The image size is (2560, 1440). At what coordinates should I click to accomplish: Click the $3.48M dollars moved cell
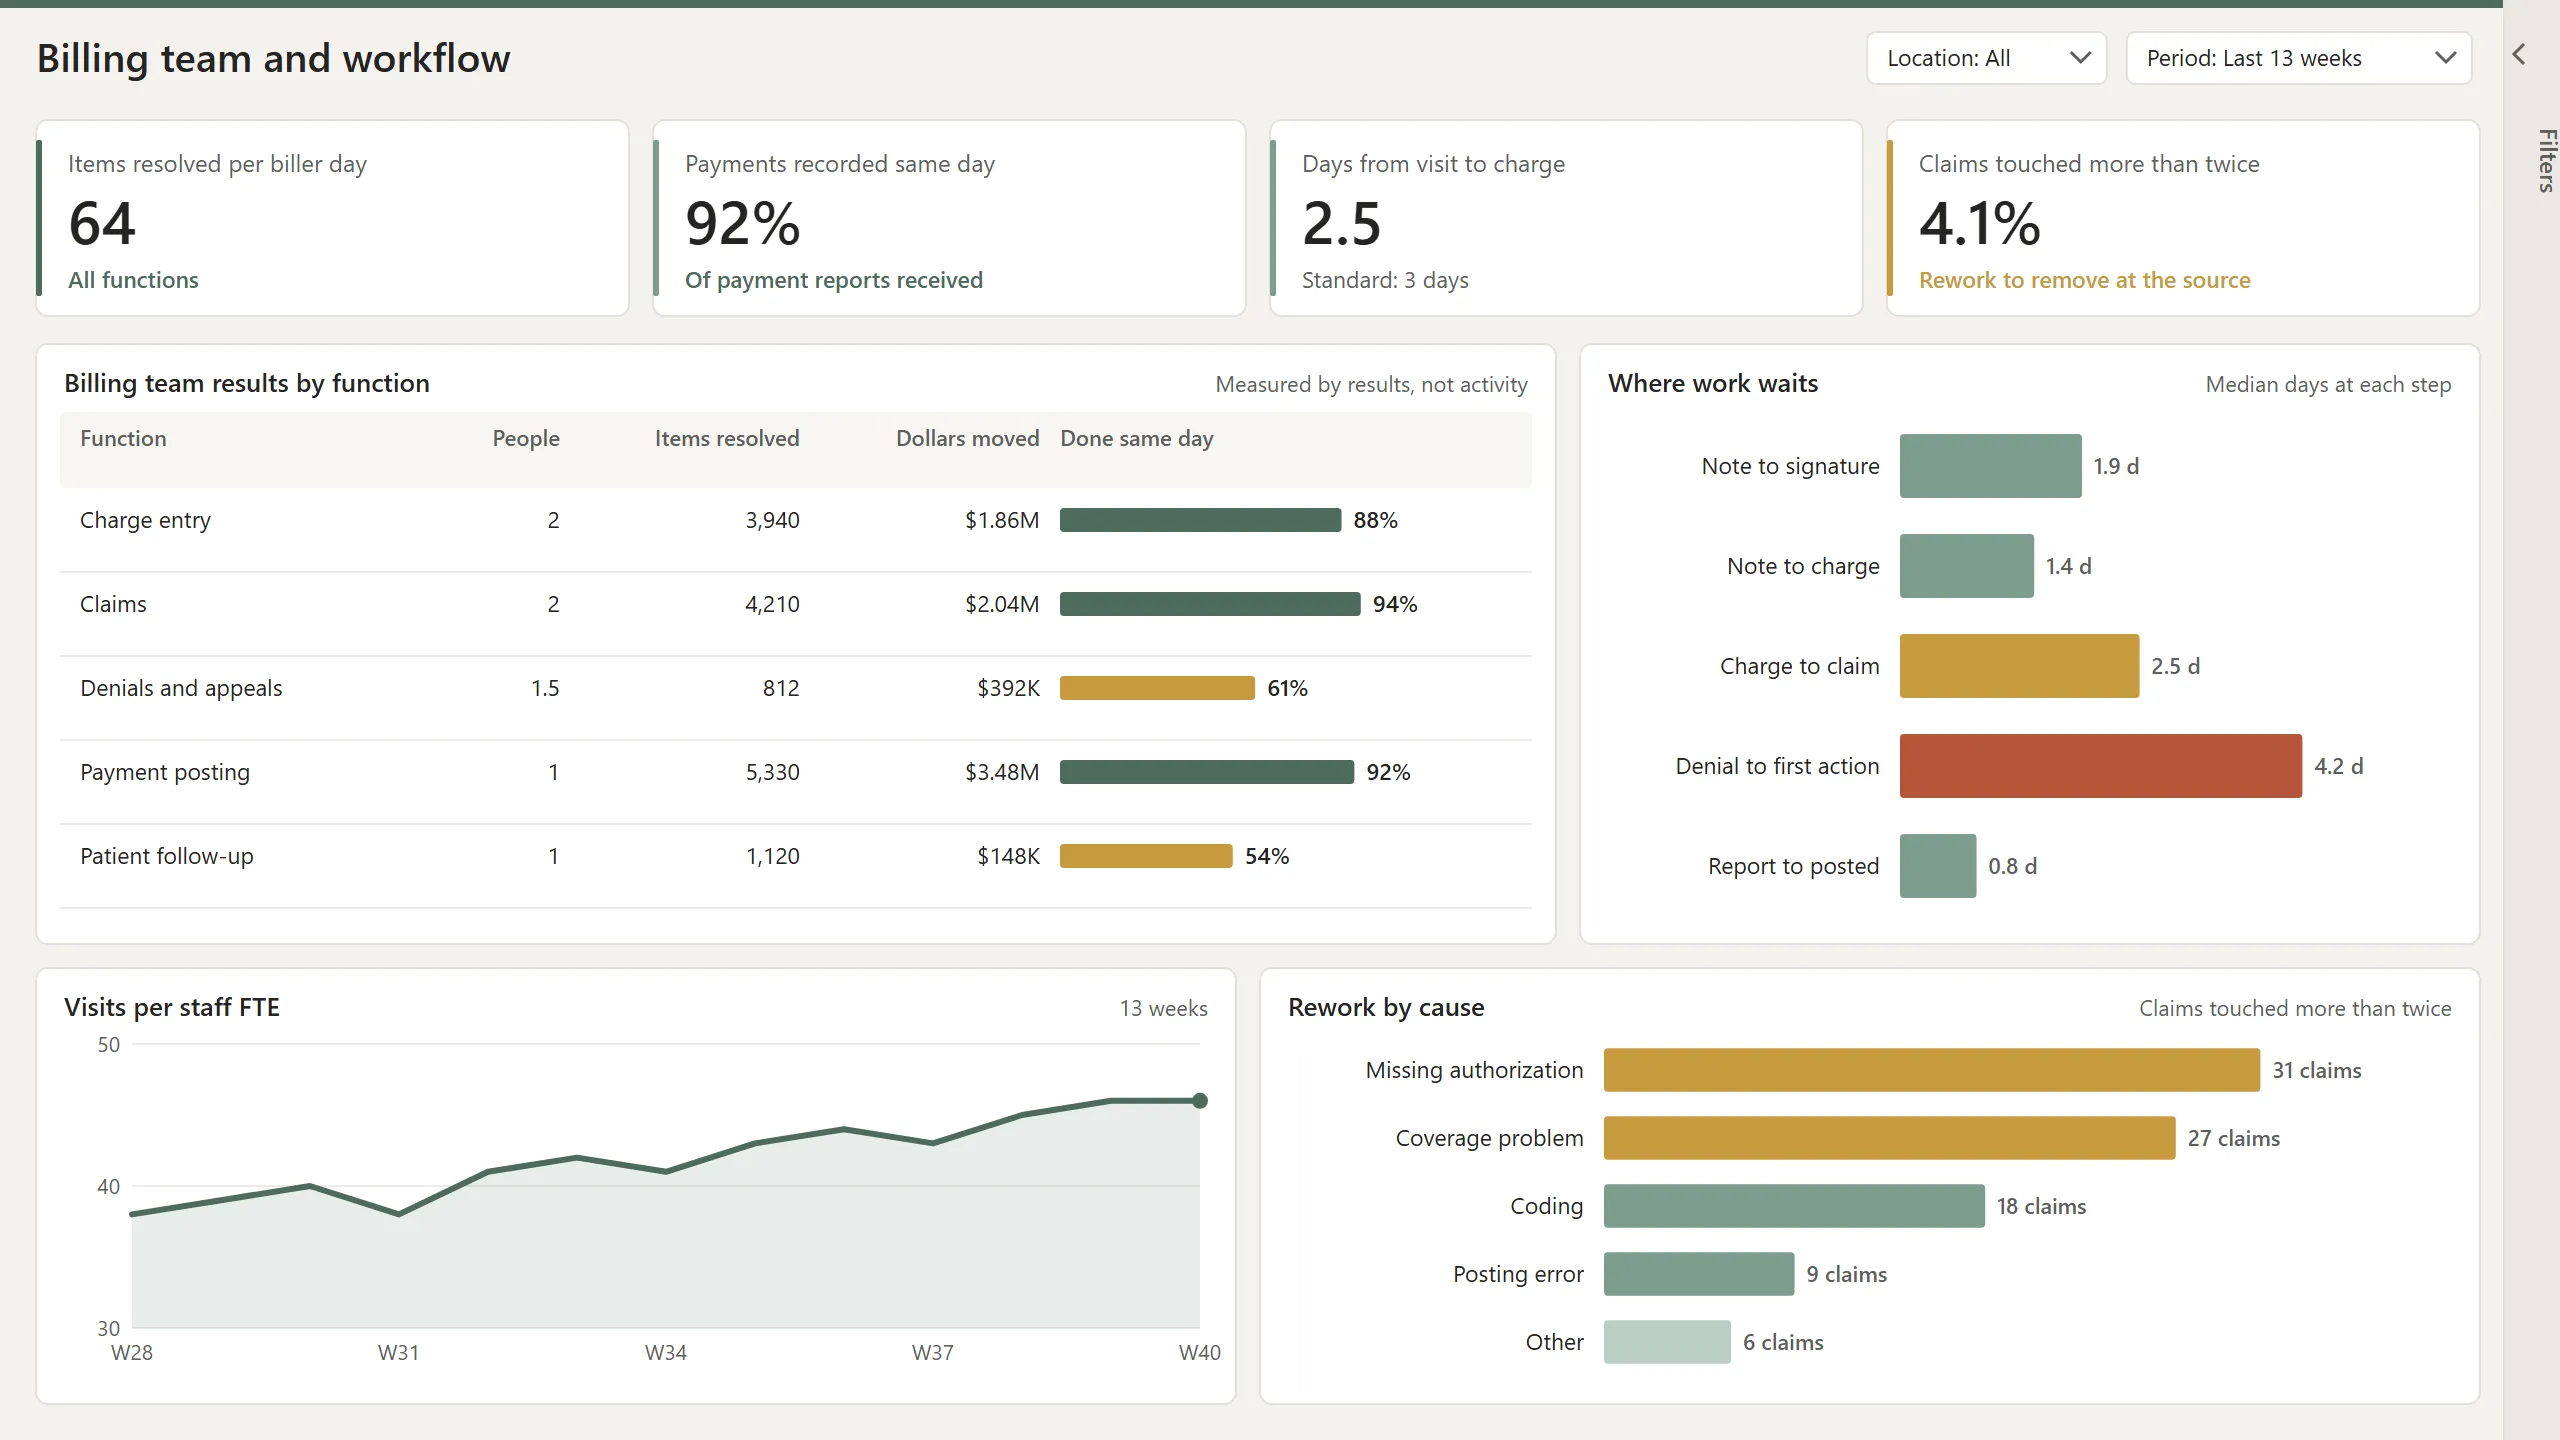(x=1002, y=772)
